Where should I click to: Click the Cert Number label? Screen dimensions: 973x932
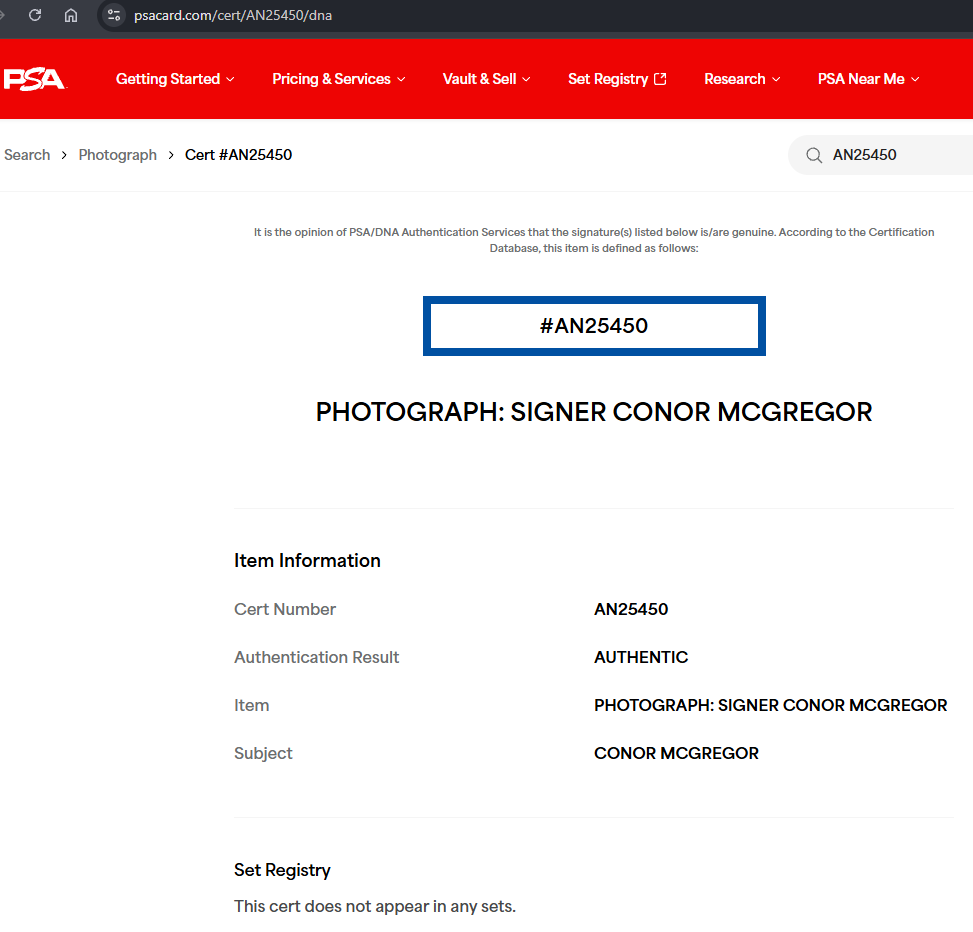(285, 609)
